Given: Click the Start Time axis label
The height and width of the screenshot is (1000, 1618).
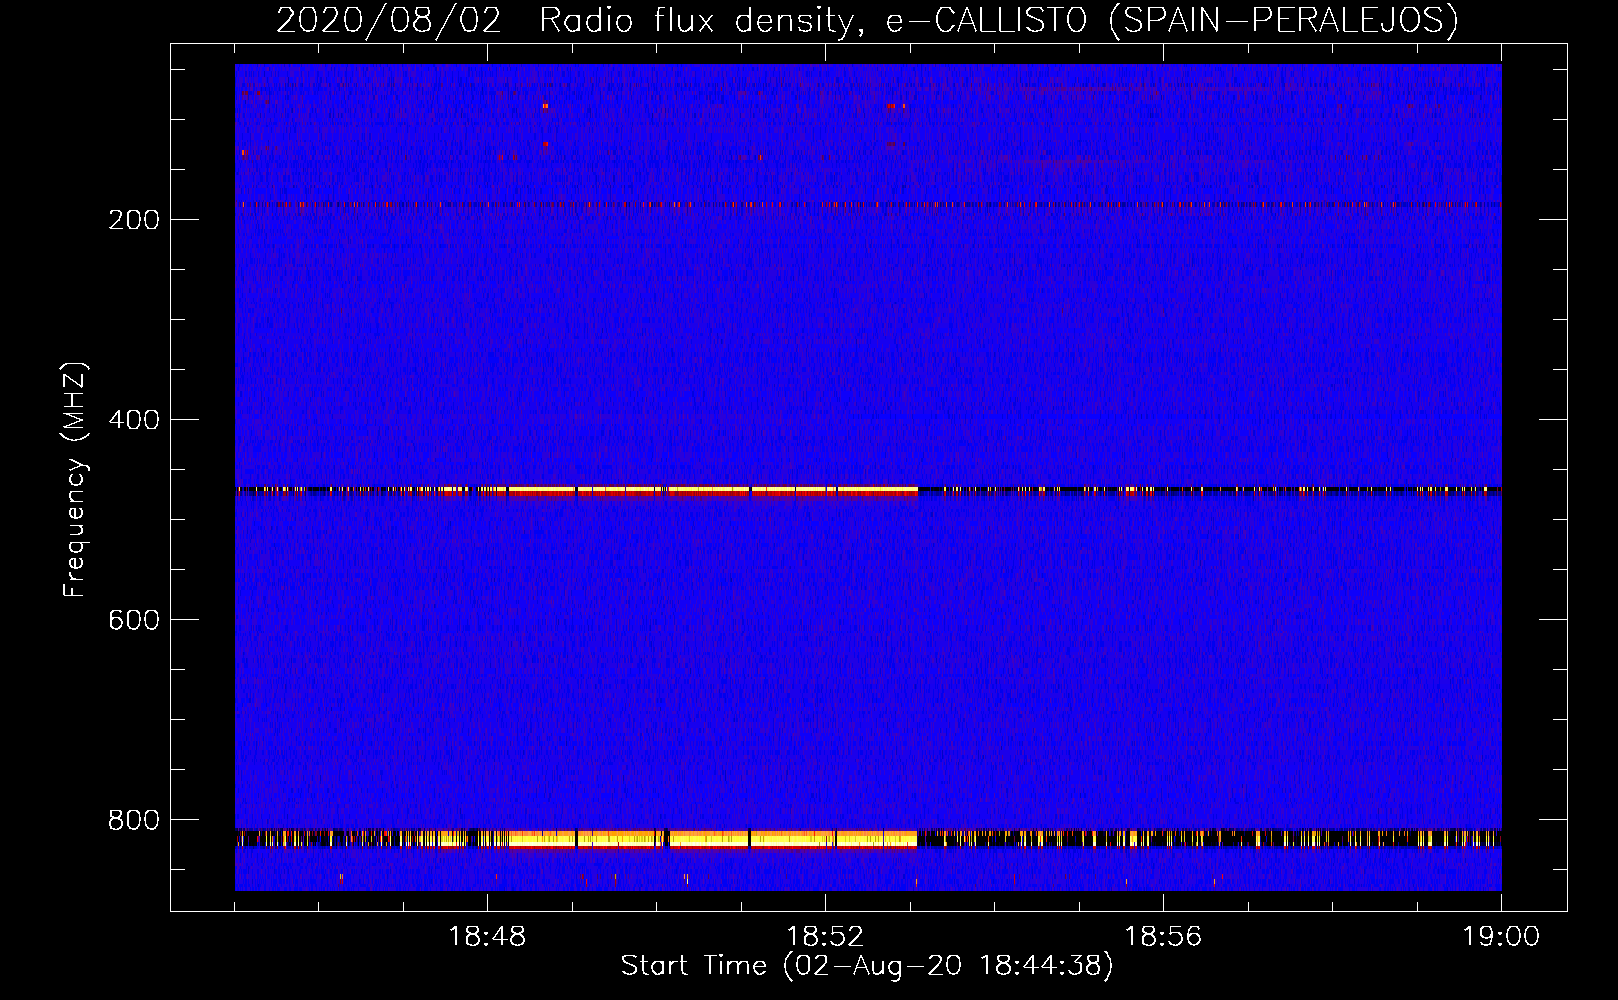Looking at the screenshot, I should (867, 966).
